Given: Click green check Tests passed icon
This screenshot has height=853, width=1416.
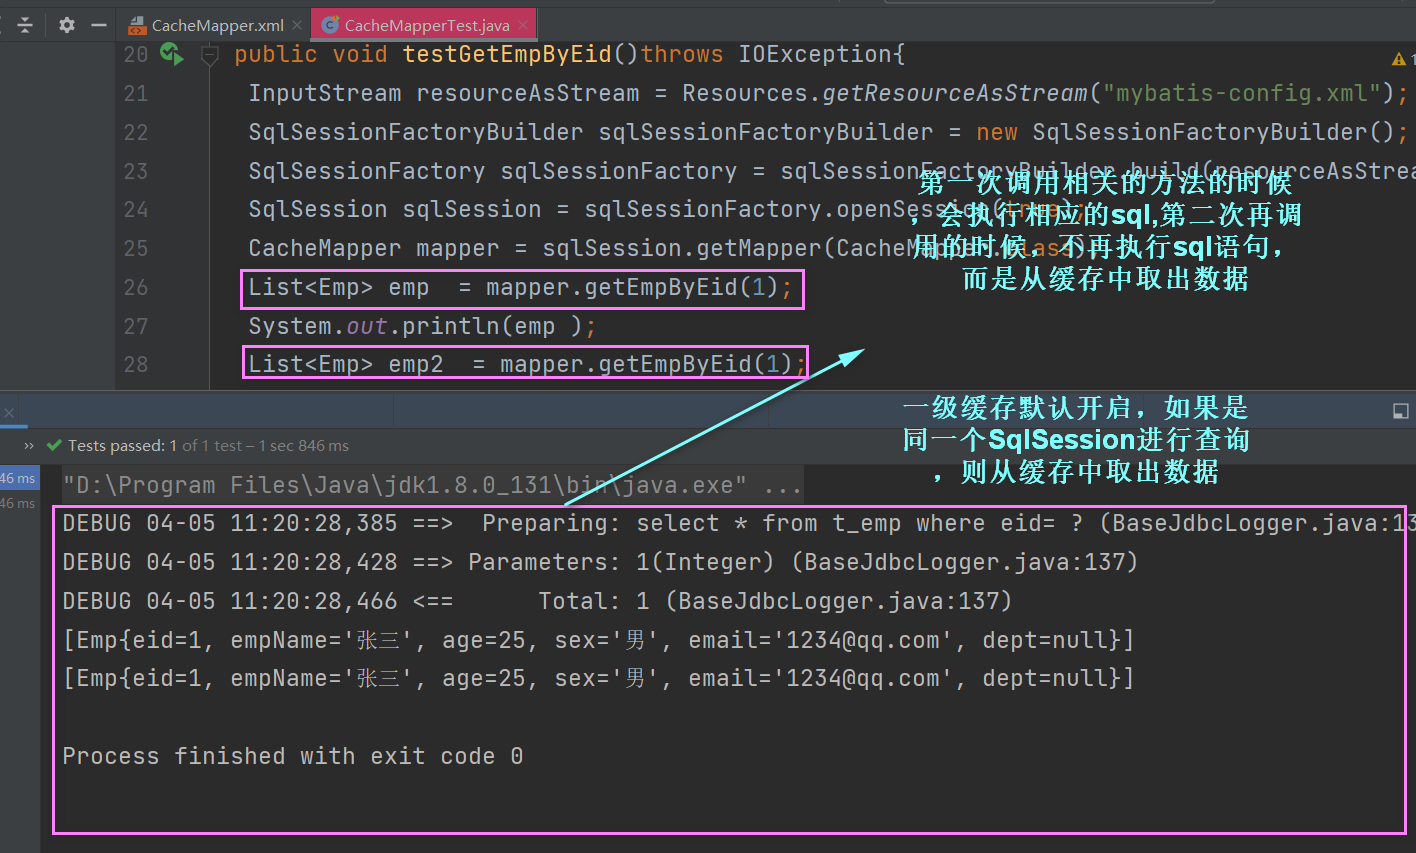Looking at the screenshot, I should (54, 446).
